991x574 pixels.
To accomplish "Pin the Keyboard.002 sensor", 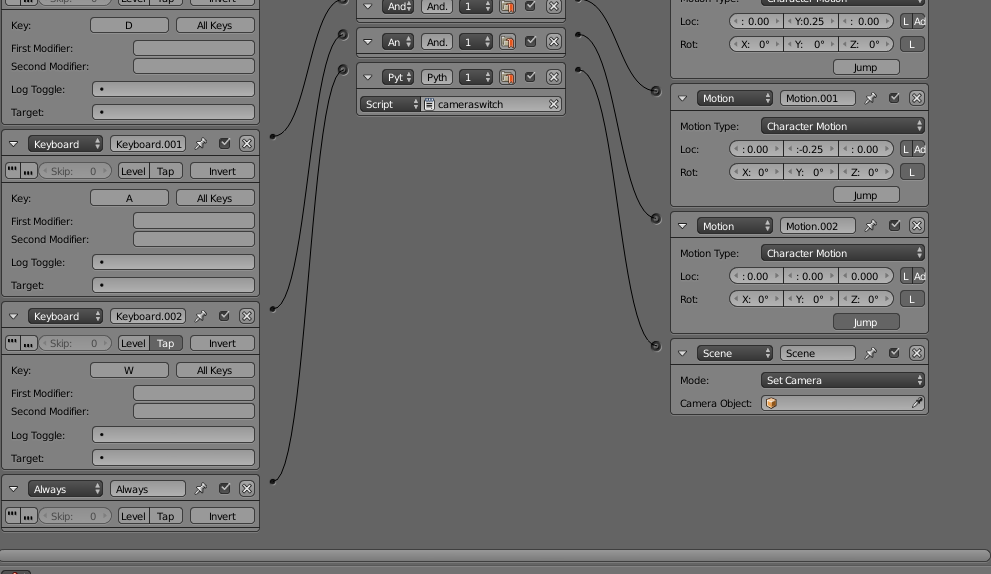I will point(201,316).
